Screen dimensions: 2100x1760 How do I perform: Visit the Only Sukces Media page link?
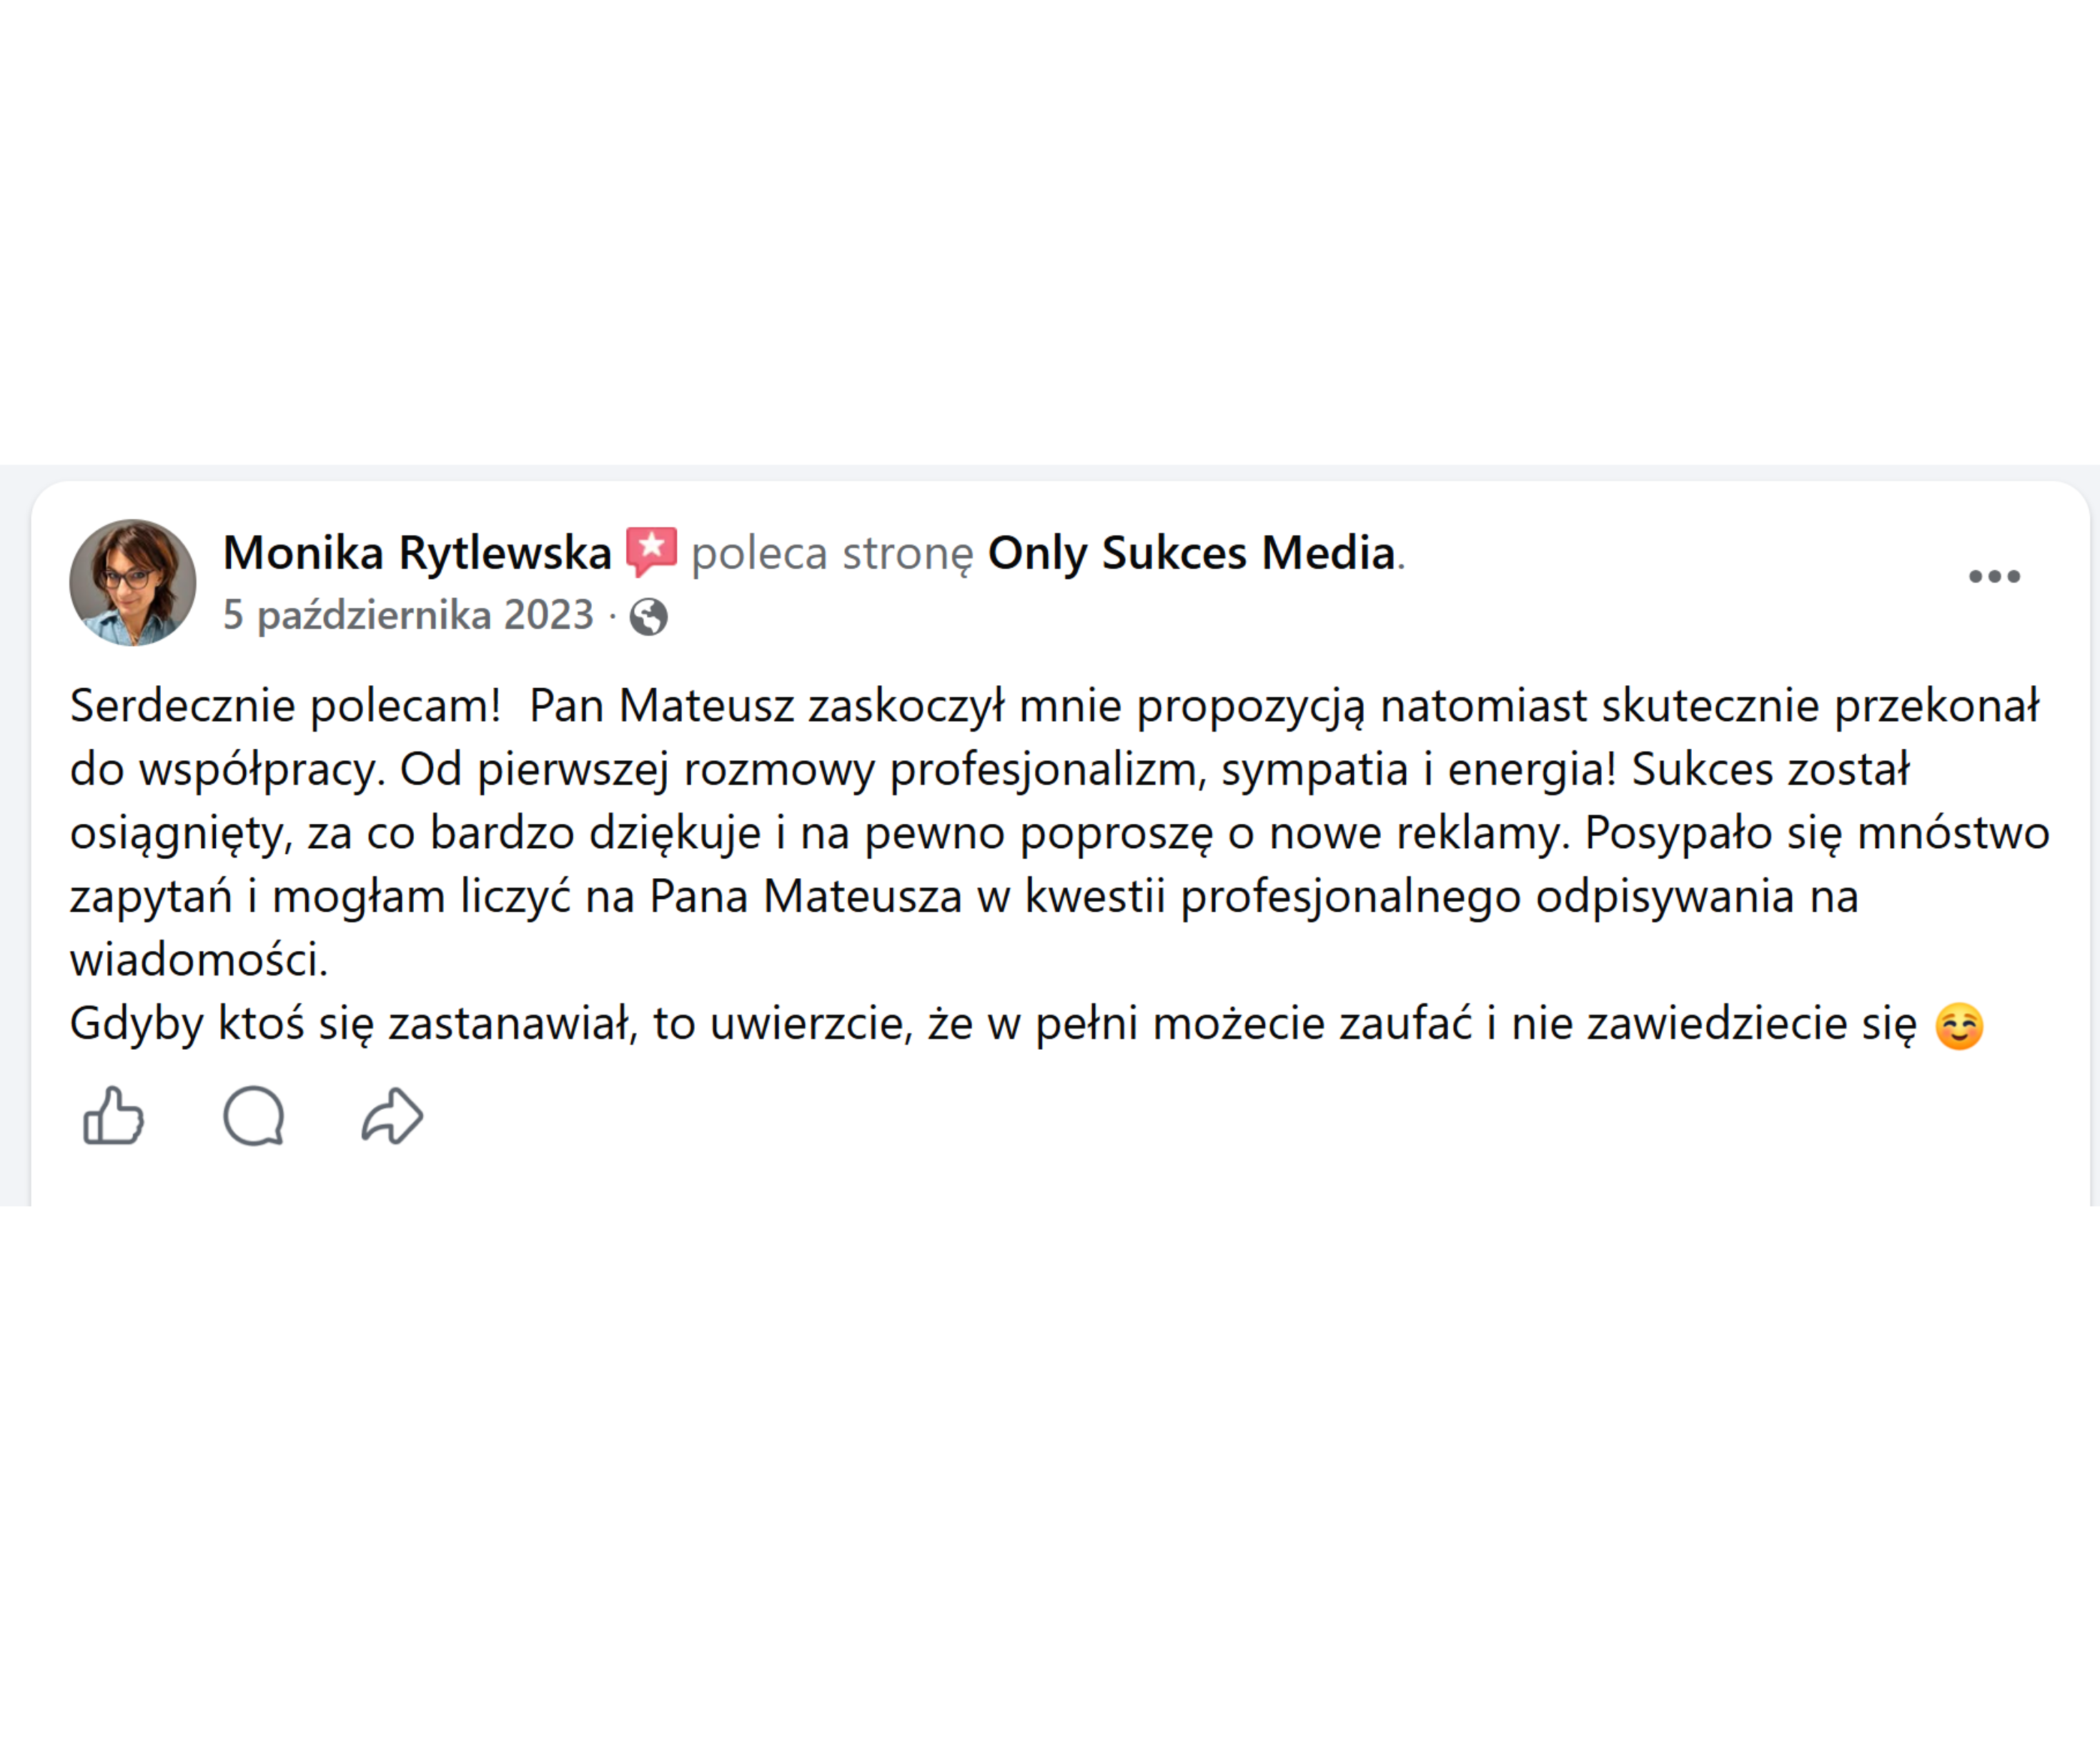coord(1191,553)
